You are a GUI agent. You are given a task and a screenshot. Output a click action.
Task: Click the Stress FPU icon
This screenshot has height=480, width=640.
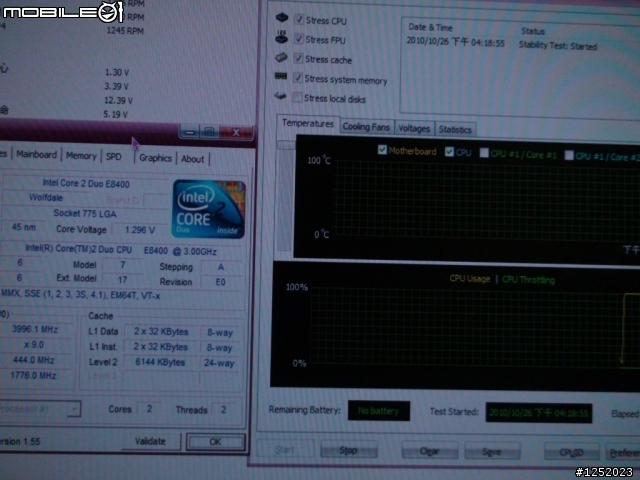click(281, 37)
